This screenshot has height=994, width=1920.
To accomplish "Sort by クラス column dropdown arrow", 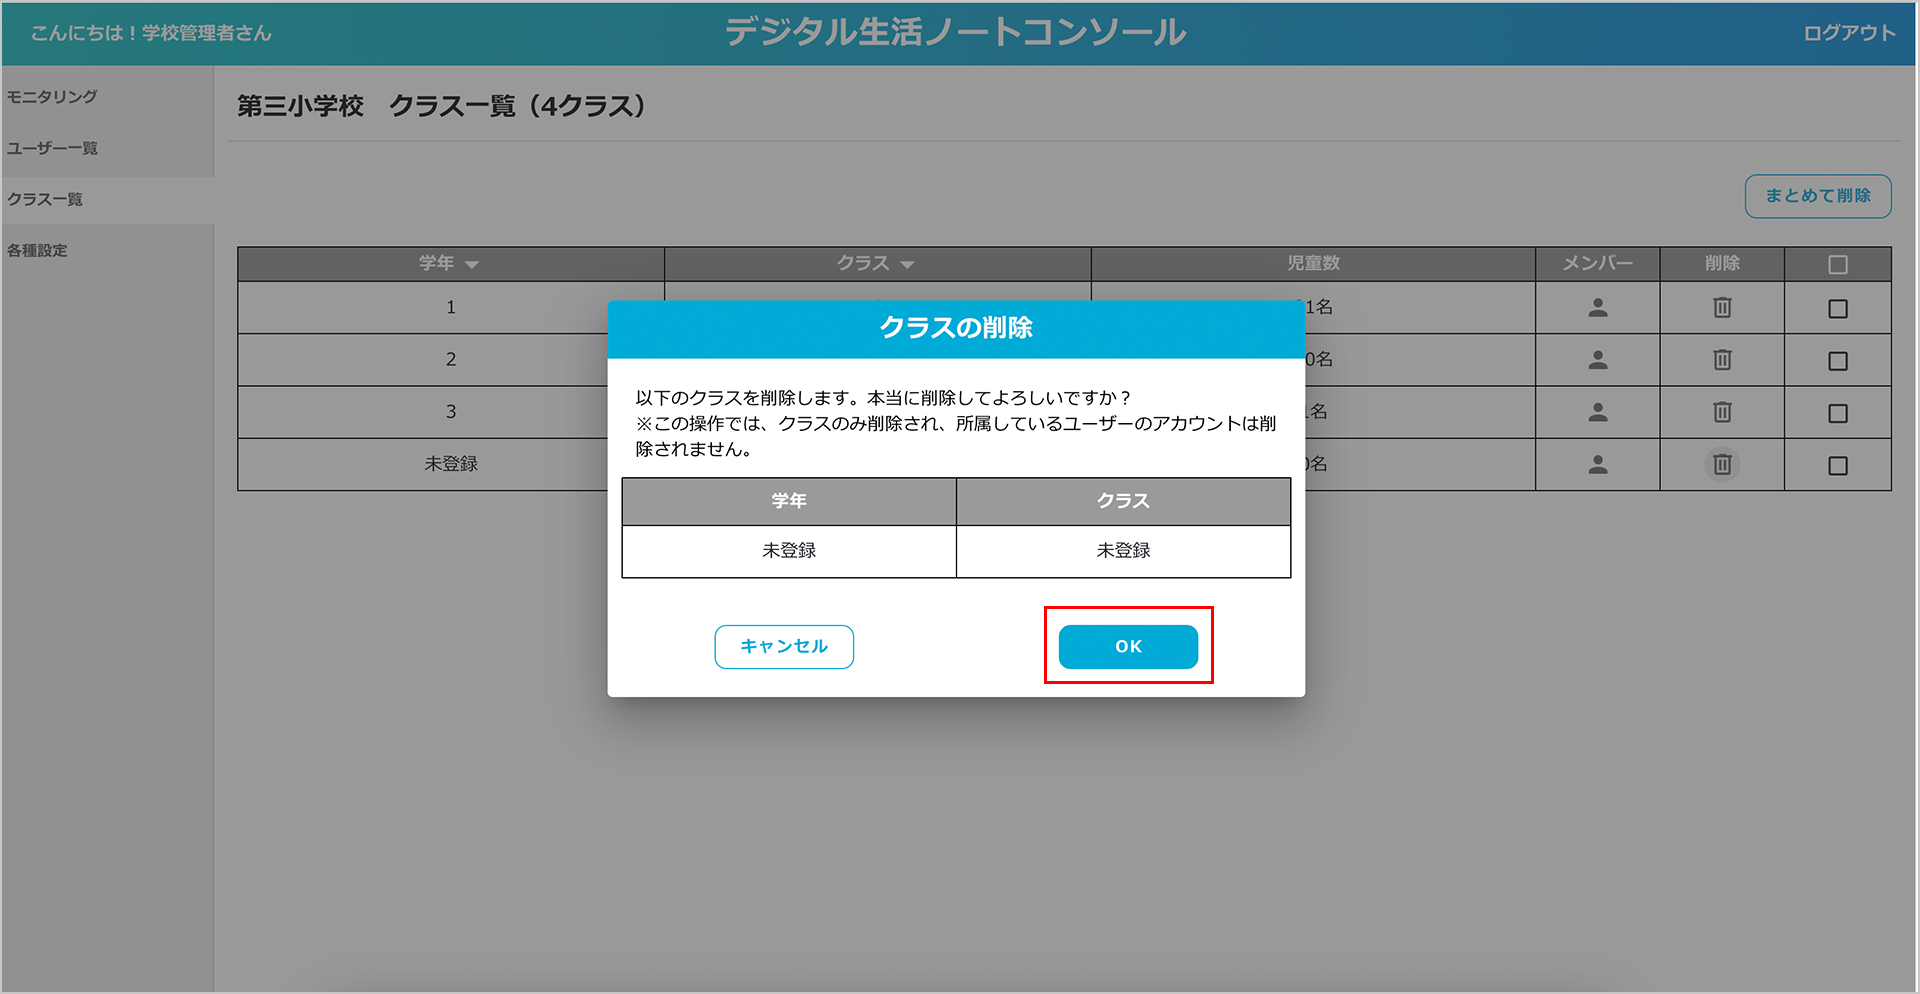I will [907, 265].
